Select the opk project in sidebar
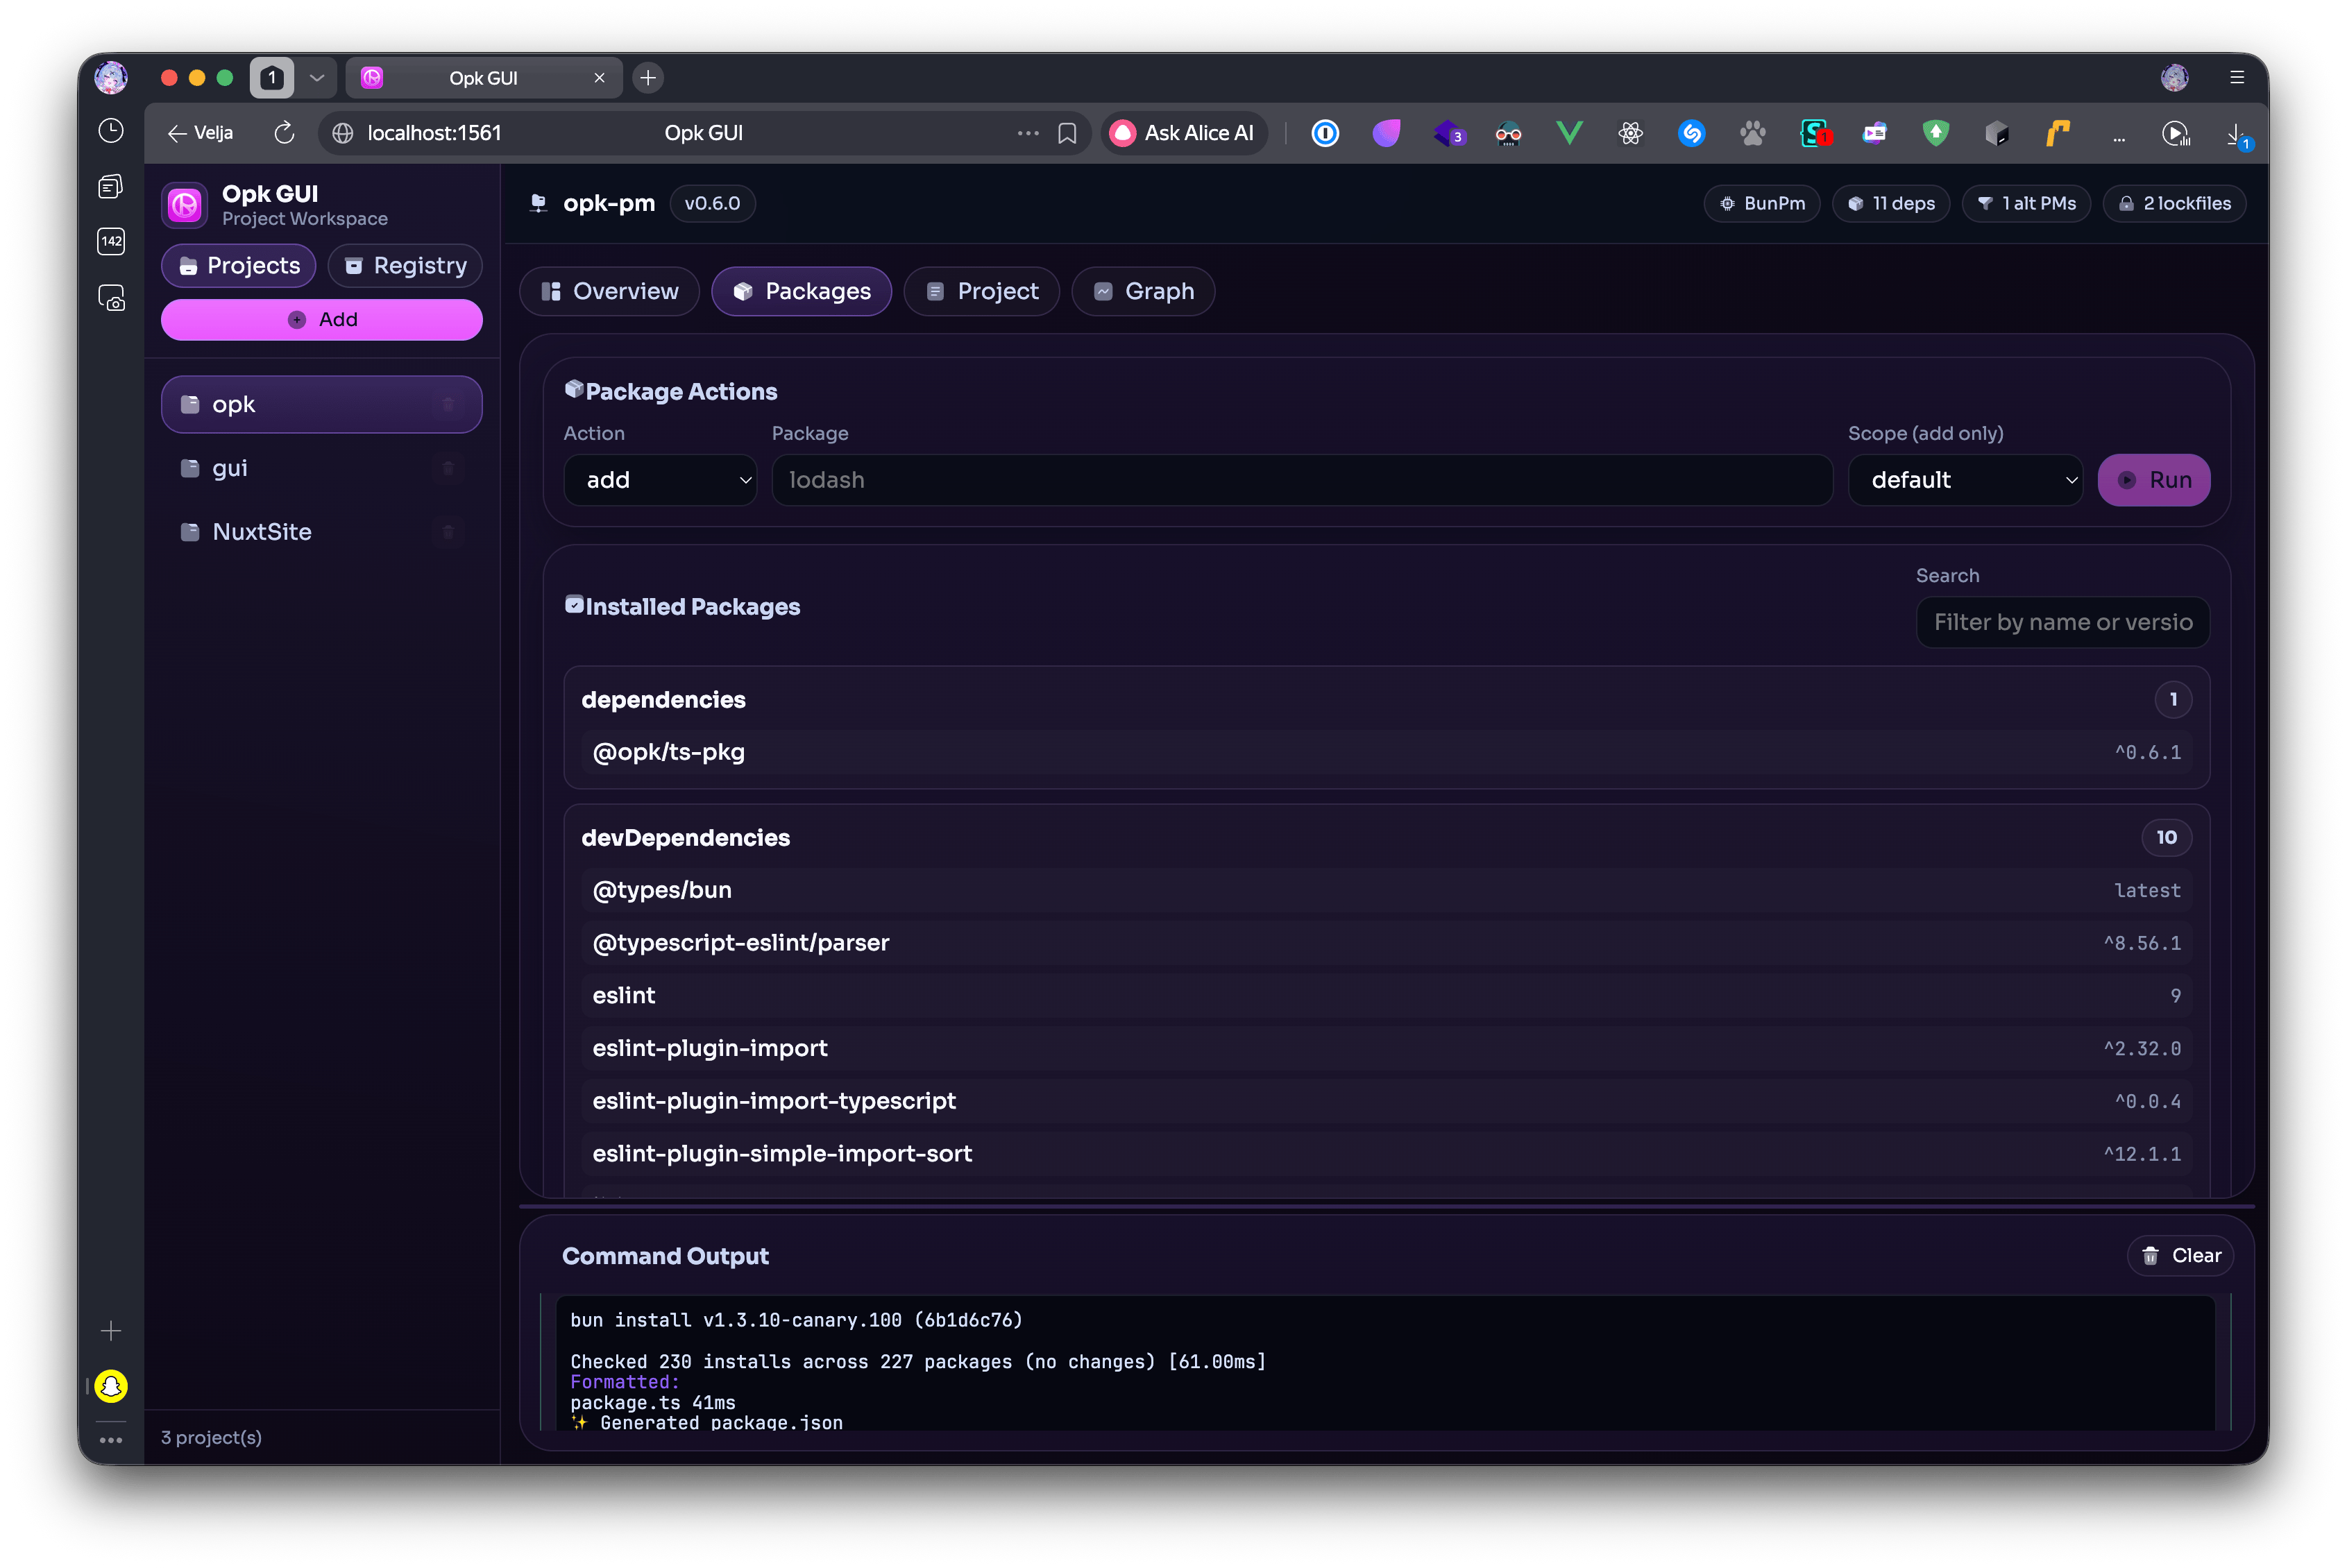Screen dimensions: 2347x1568 point(322,404)
